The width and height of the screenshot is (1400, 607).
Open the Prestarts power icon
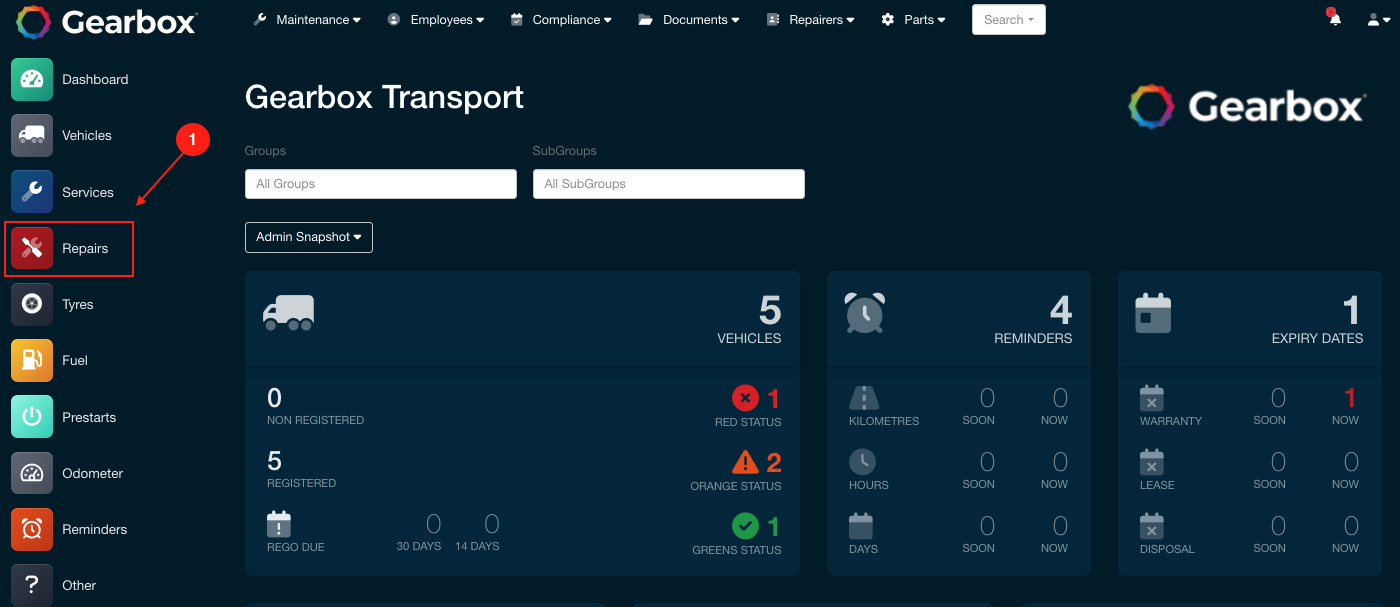(32, 417)
